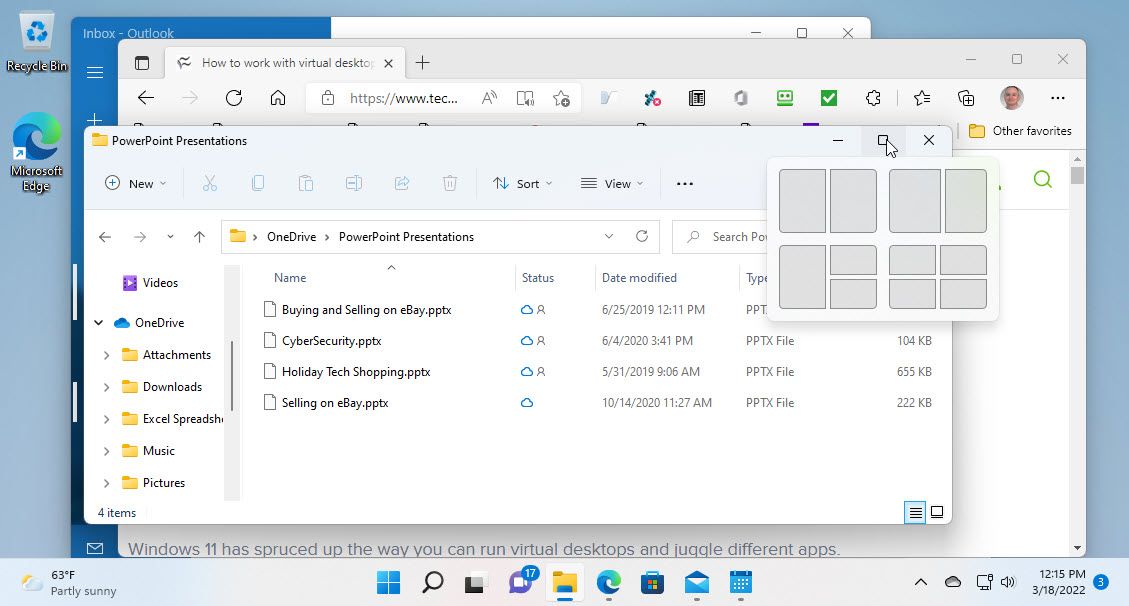Select the Cut icon in File Explorer toolbar

(x=211, y=183)
